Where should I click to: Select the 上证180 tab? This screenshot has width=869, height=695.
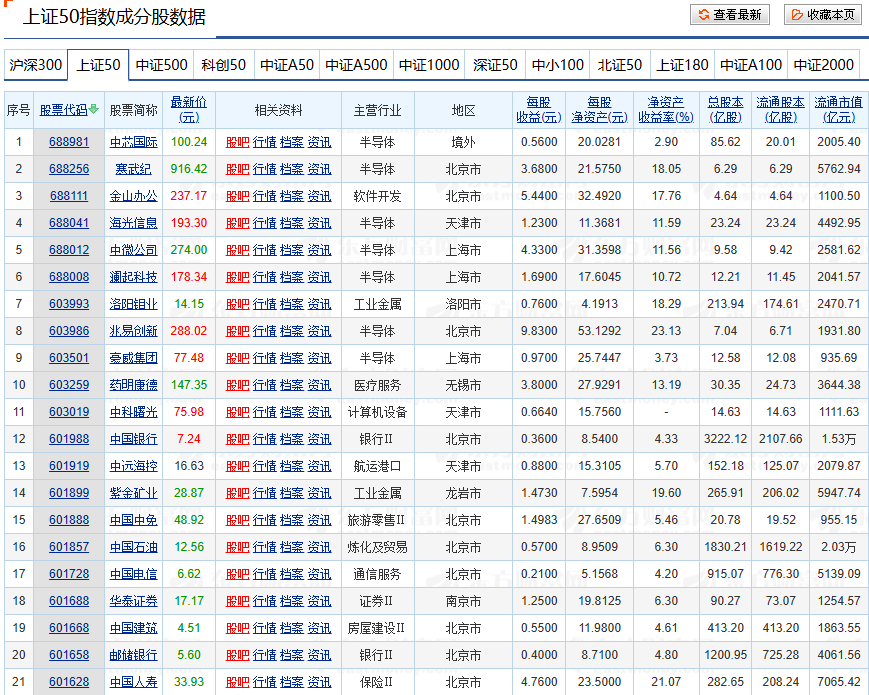click(682, 65)
